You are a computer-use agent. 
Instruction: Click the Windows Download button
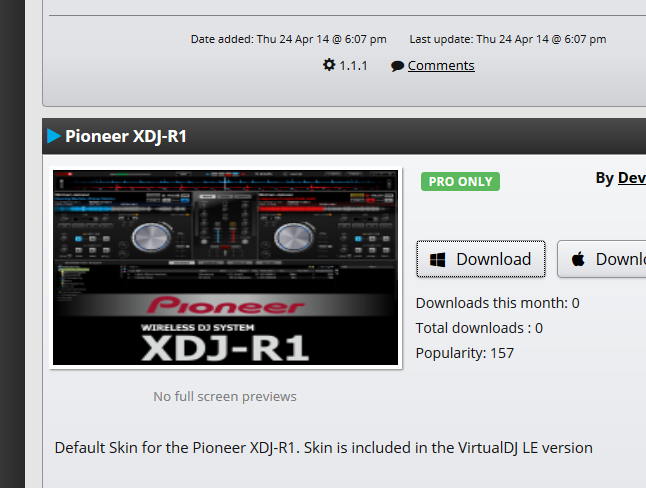coord(481,259)
